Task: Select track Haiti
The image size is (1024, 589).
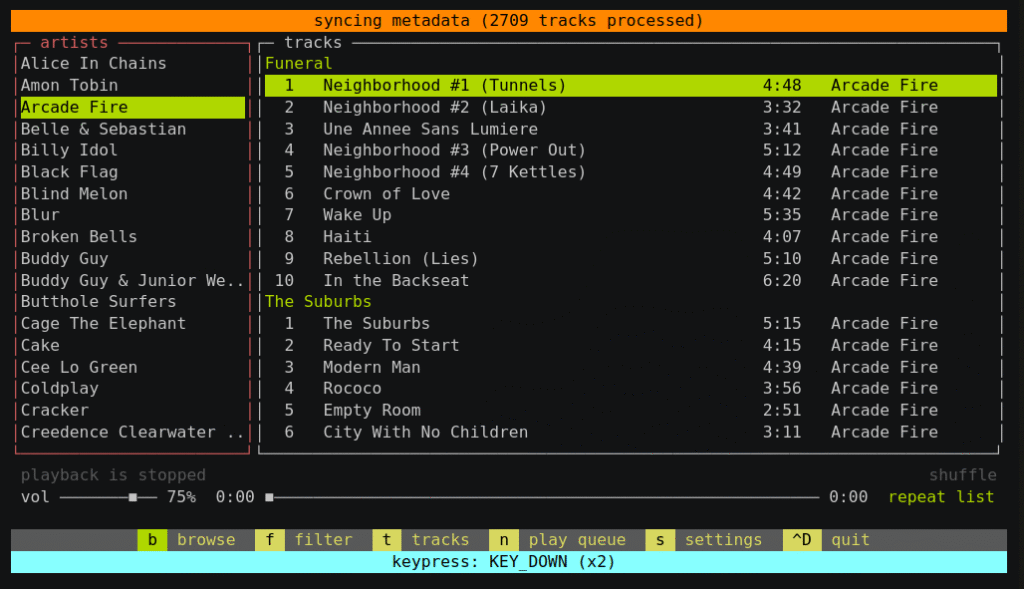Action: (631, 236)
